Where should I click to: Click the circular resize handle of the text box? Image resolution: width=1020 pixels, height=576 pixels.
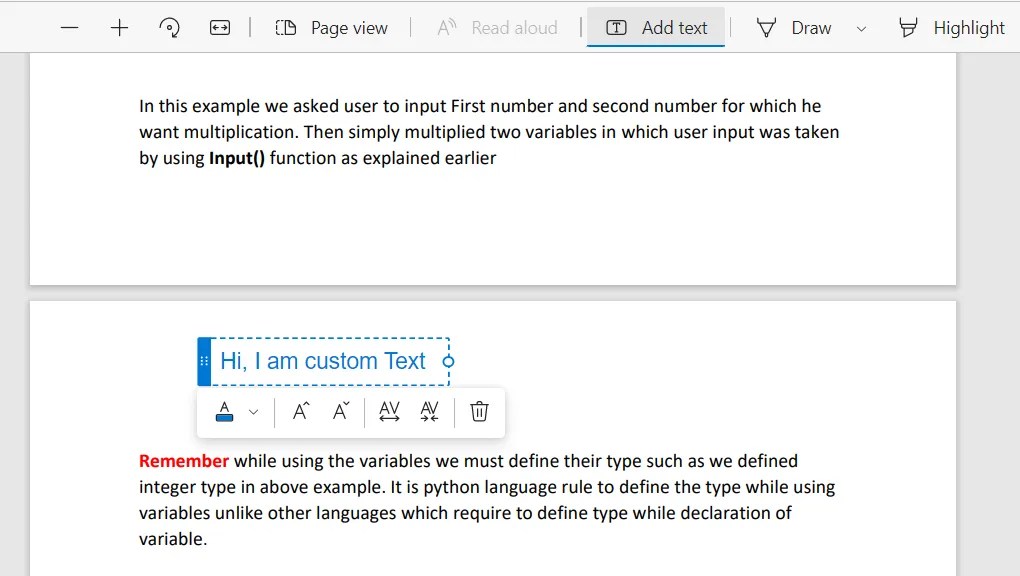click(447, 361)
